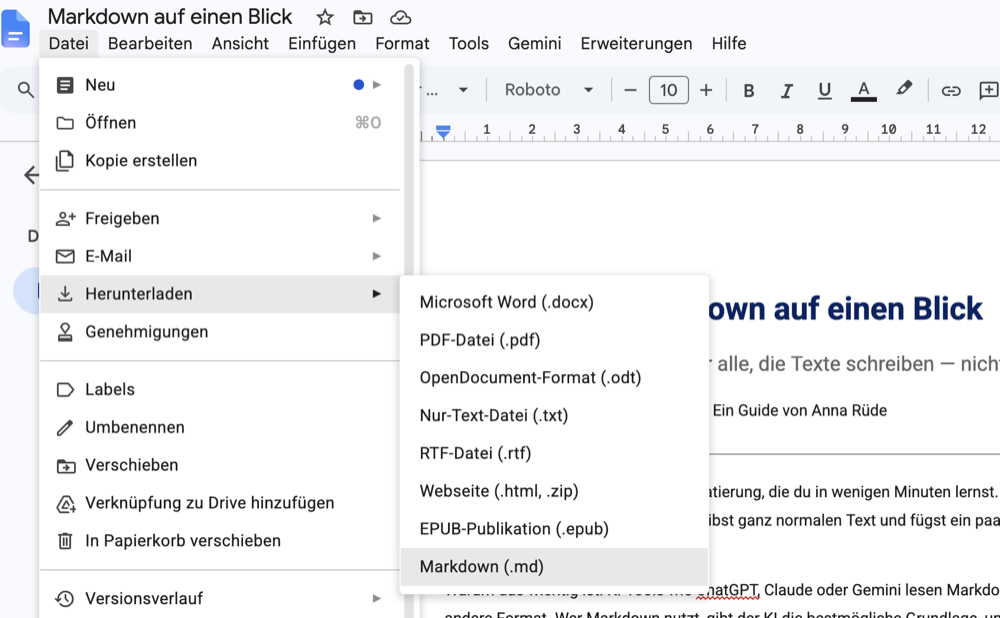Select Verknüpfung zu Drive hinzufügen
Screen dimensions: 1000x618
pyautogui.click(x=220, y=503)
